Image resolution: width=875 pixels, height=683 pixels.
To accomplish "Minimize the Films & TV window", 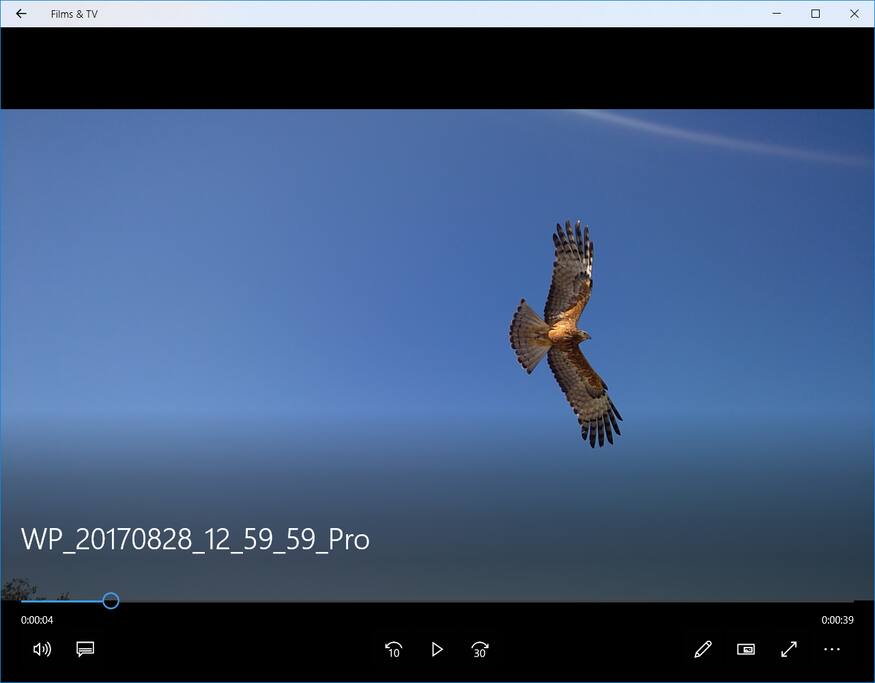I will coord(776,14).
